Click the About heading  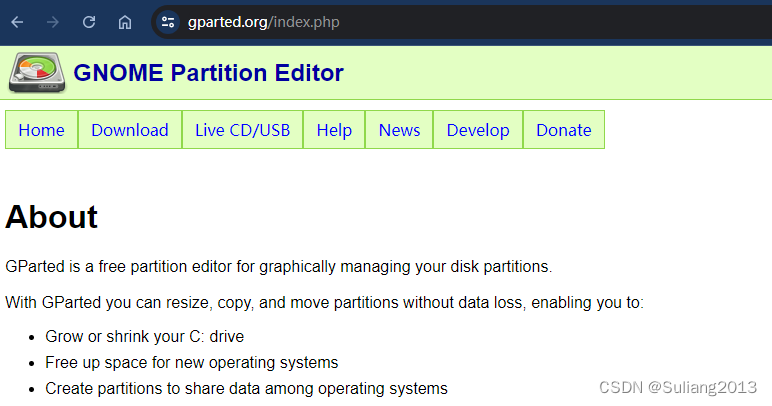point(52,217)
